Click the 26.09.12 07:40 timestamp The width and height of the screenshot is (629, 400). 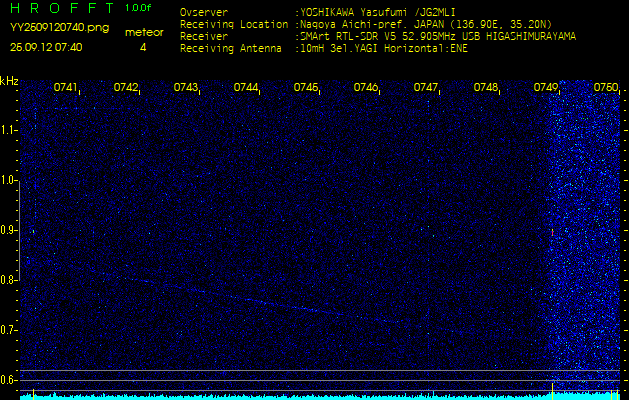pyautogui.click(x=46, y=47)
